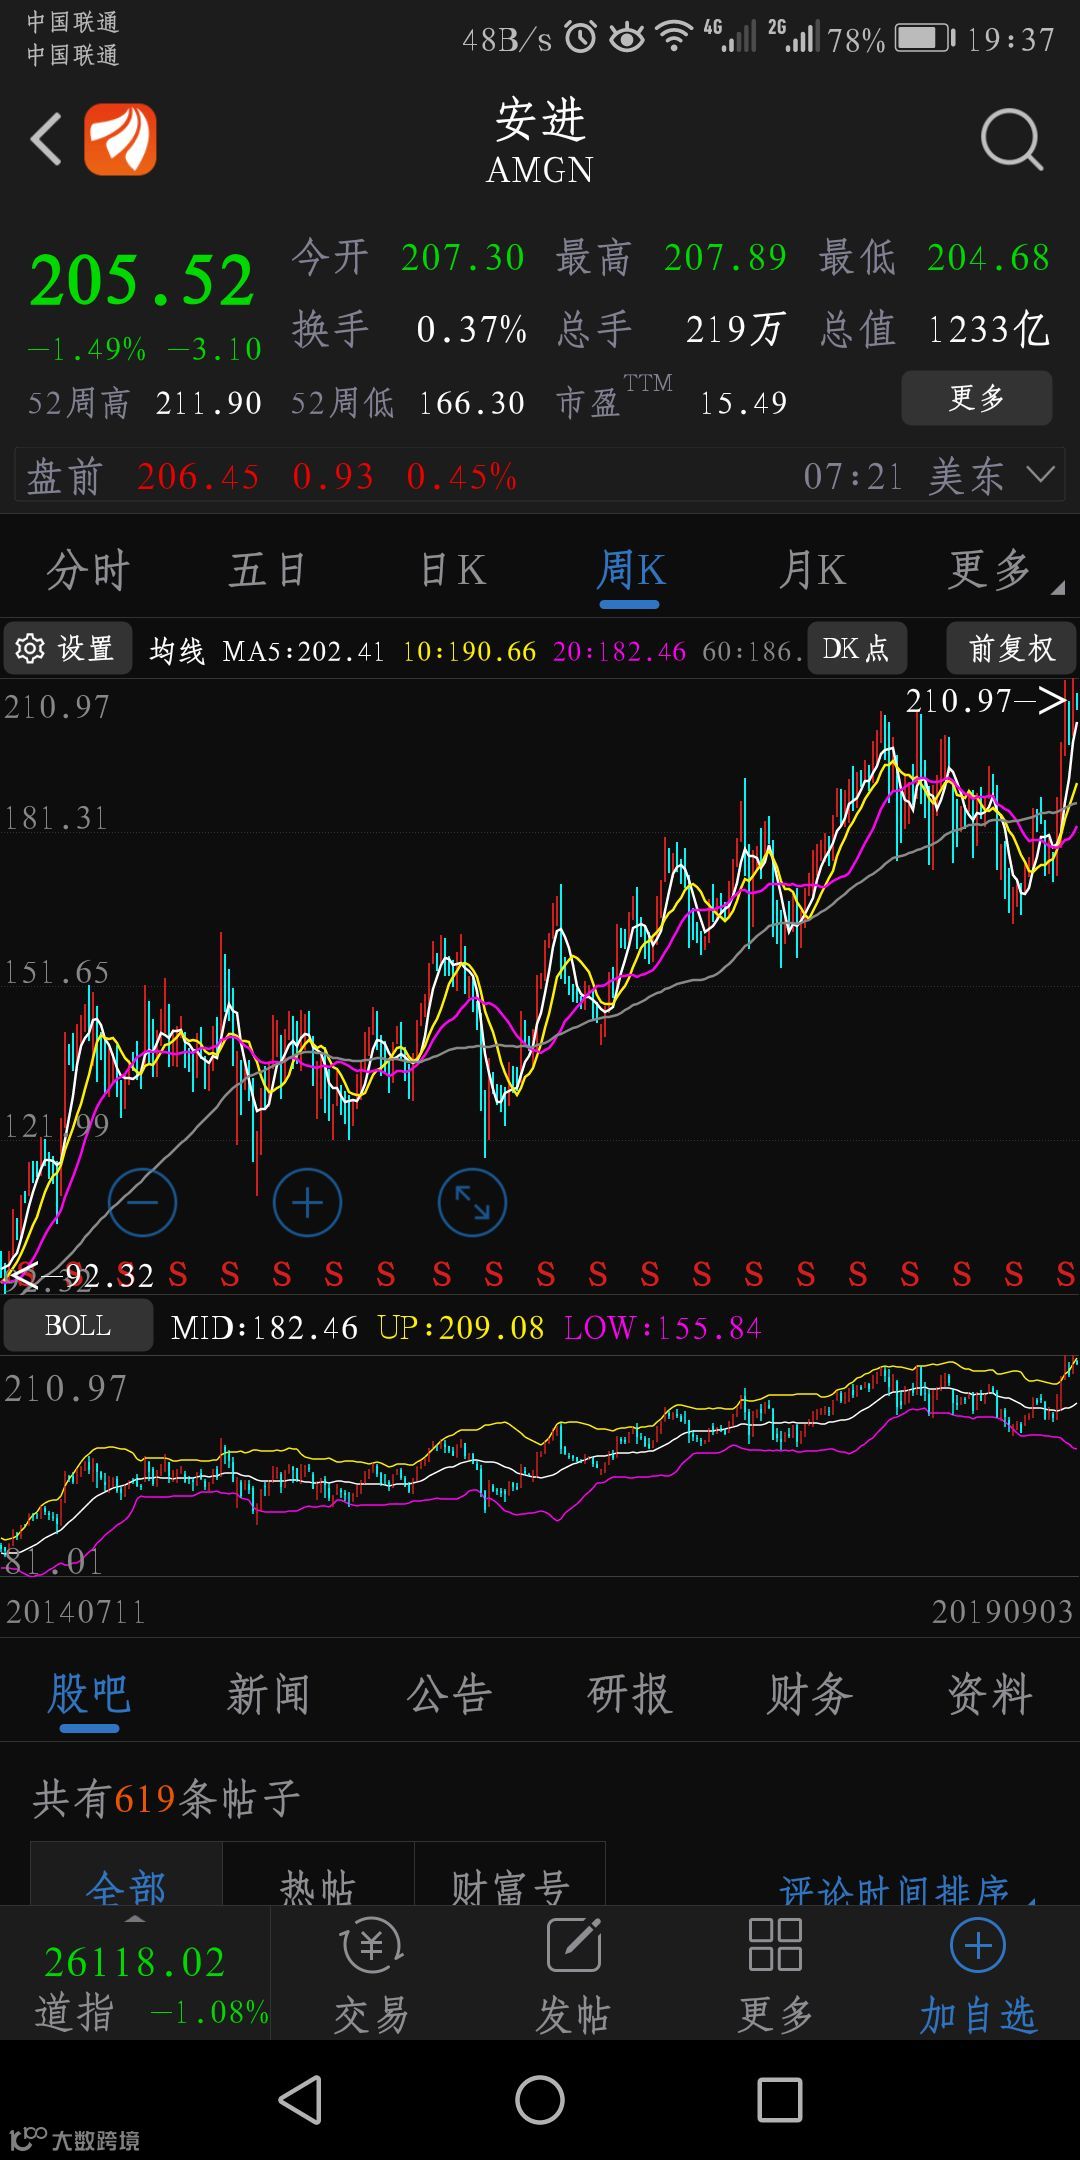Open the 股吧 forum tab
The width and height of the screenshot is (1080, 2160).
click(x=88, y=1695)
